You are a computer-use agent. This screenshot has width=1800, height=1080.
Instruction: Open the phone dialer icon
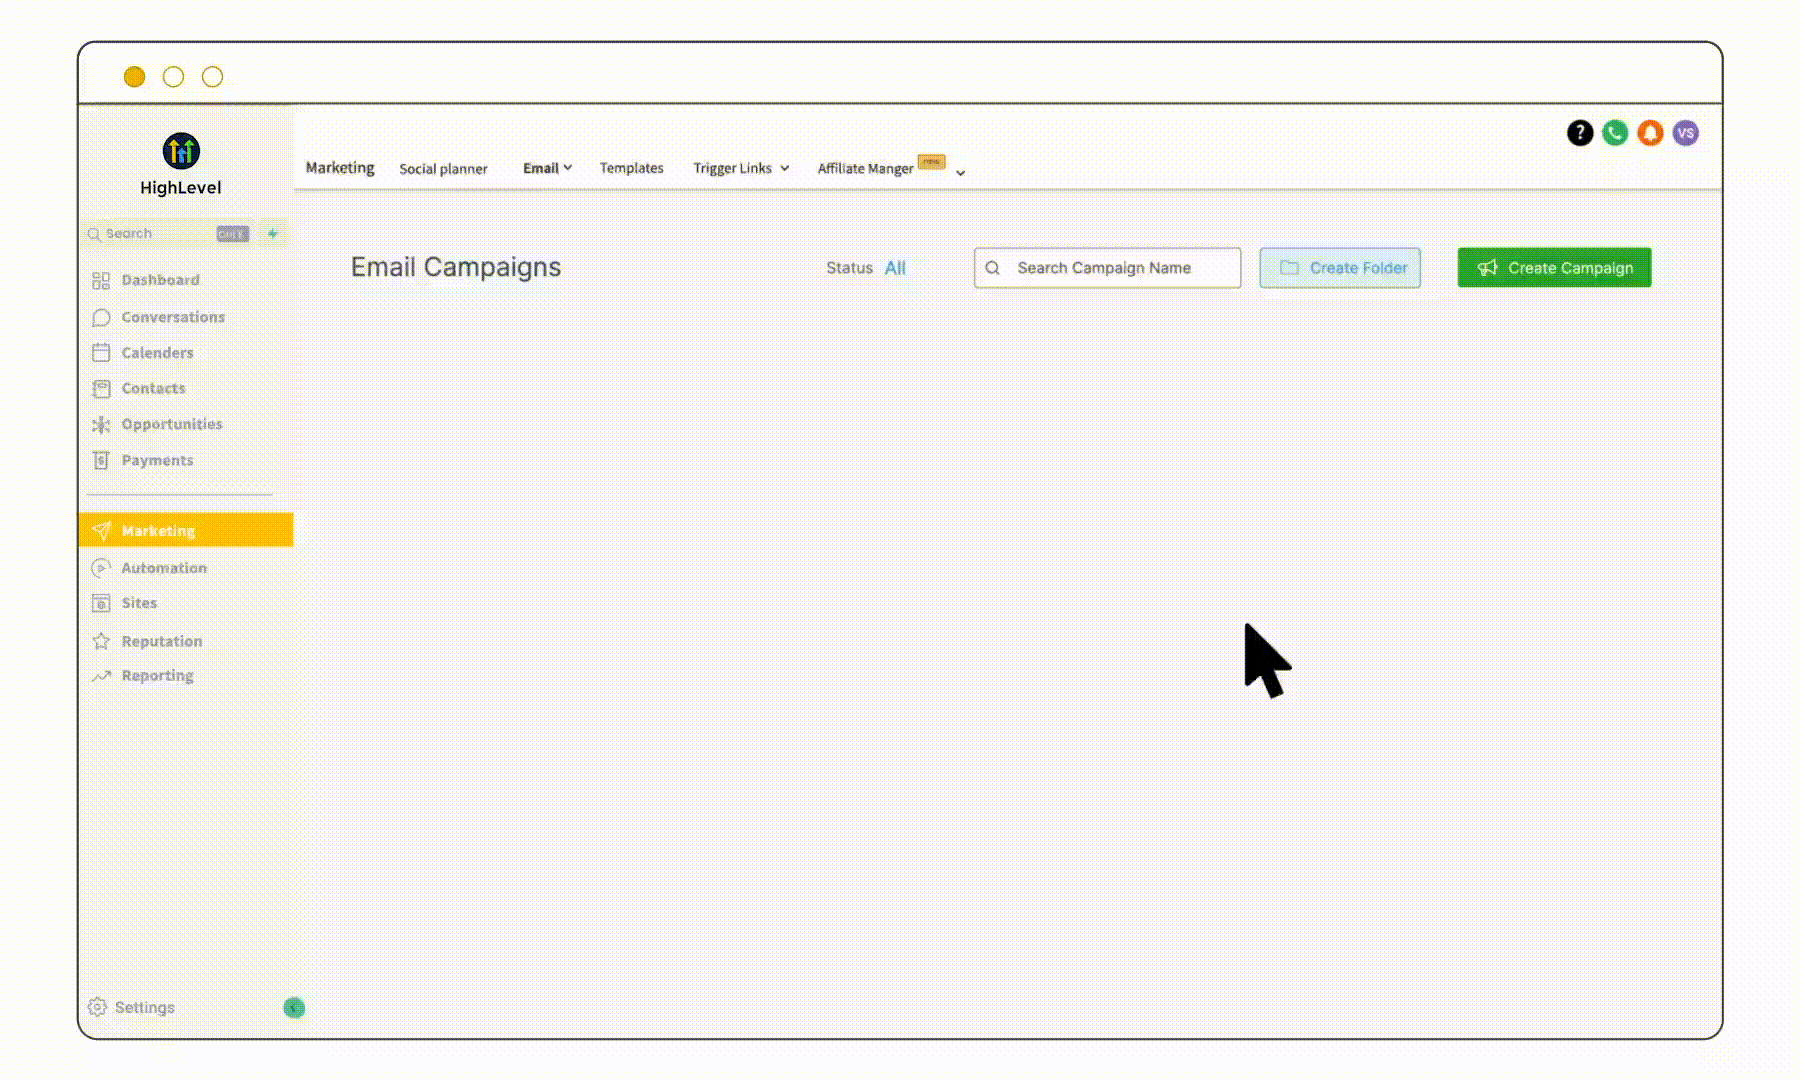point(1614,132)
